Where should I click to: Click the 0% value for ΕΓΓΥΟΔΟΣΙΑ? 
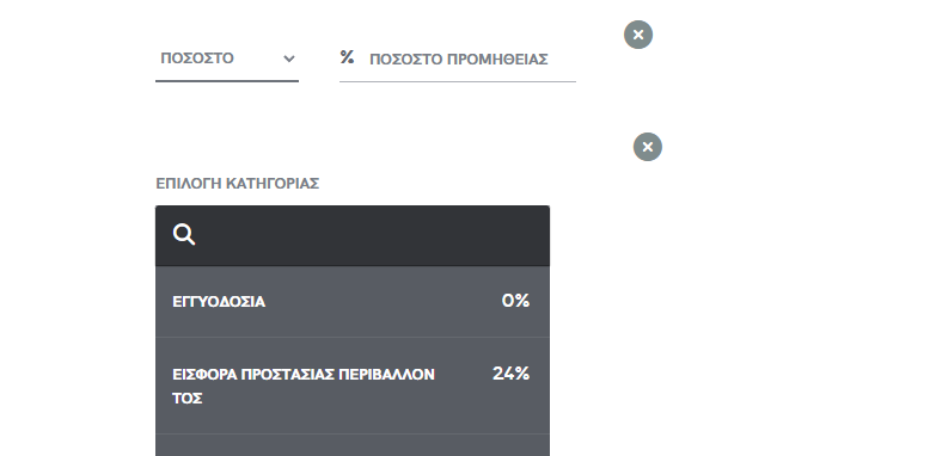click(x=516, y=300)
